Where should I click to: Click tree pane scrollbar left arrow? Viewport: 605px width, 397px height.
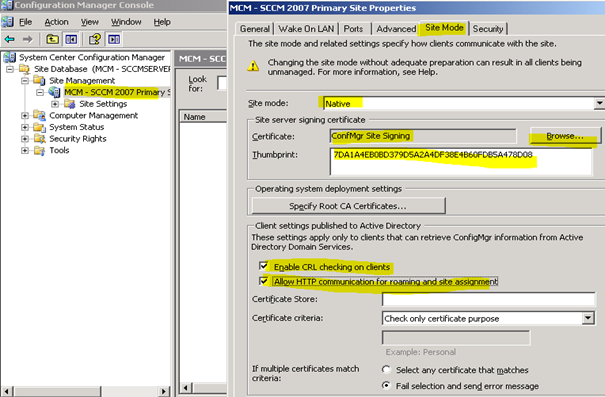(x=6, y=391)
